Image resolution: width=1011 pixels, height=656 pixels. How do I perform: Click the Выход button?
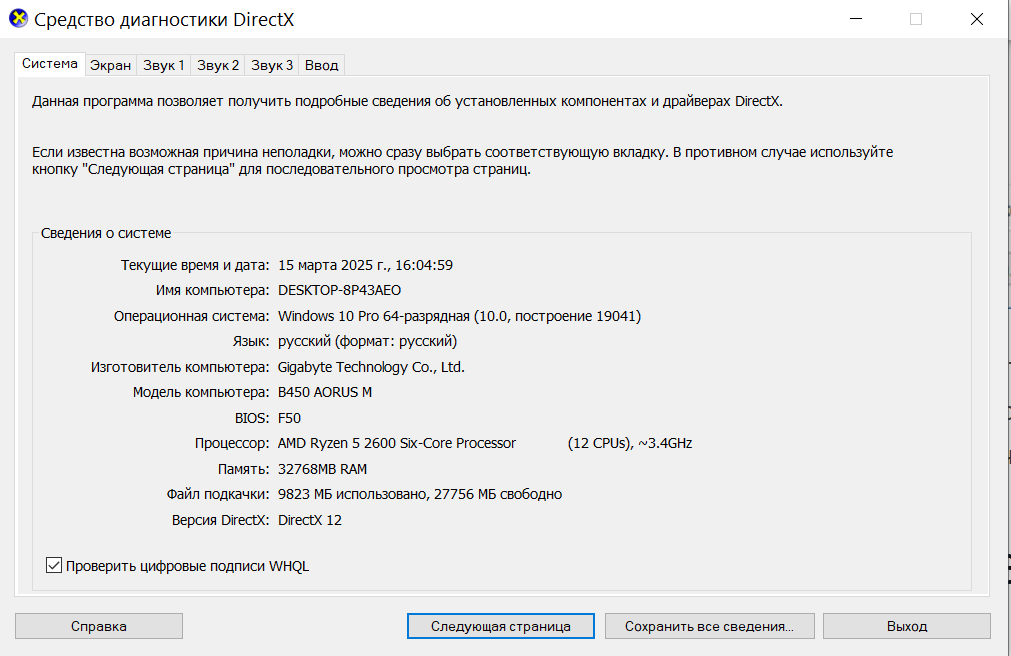[x=907, y=626]
